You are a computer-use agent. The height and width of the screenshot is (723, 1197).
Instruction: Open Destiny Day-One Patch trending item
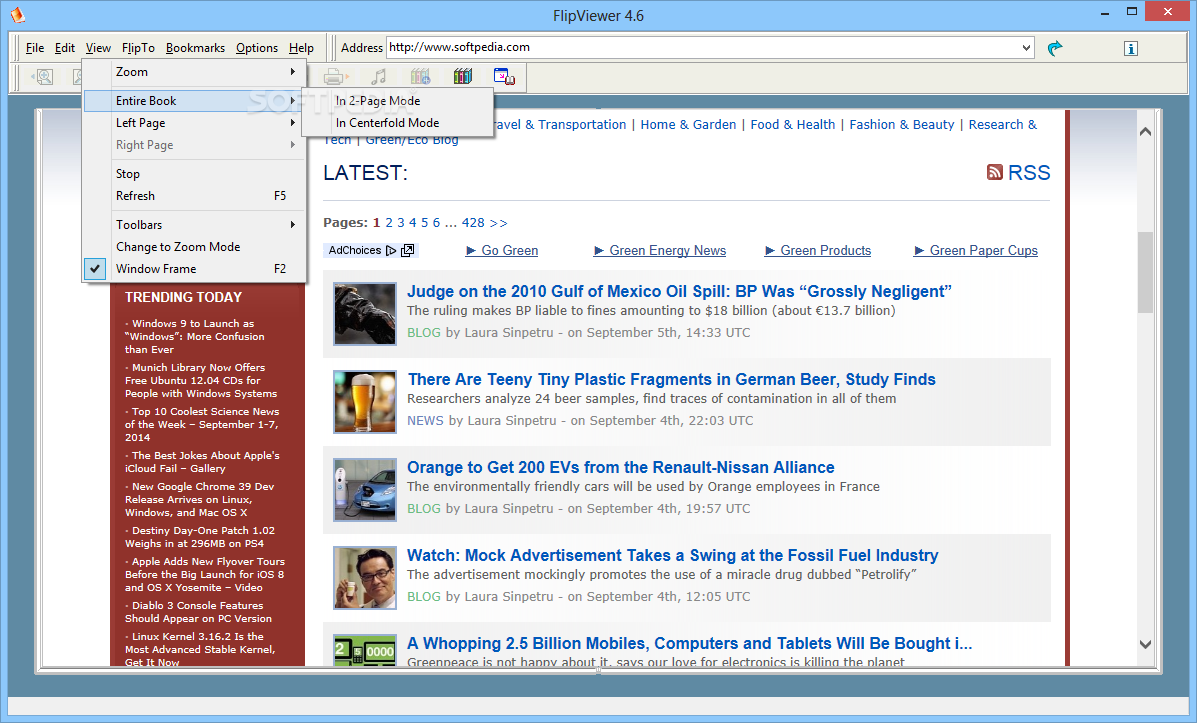click(x=200, y=537)
